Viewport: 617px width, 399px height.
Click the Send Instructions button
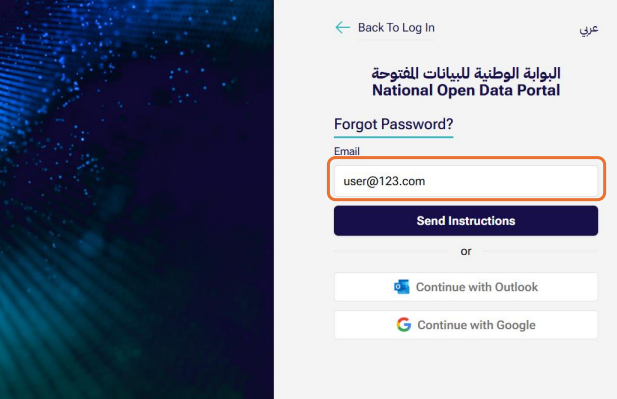pyautogui.click(x=466, y=221)
